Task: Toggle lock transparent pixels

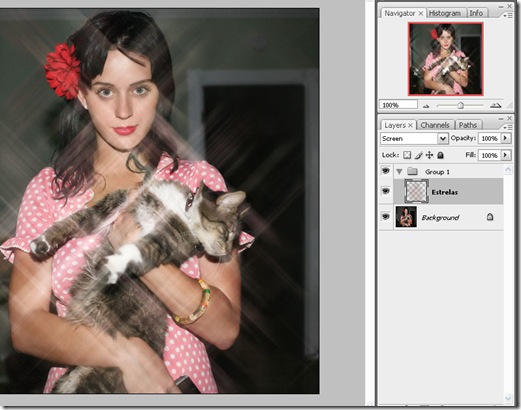Action: click(407, 155)
